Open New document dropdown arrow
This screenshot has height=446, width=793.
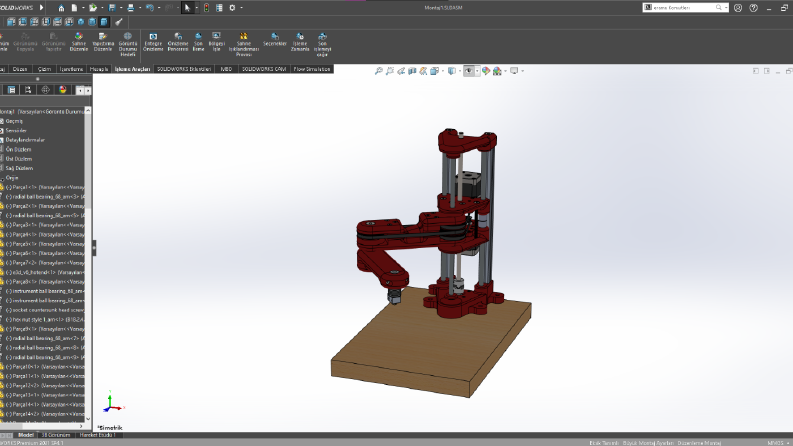click(x=81, y=8)
